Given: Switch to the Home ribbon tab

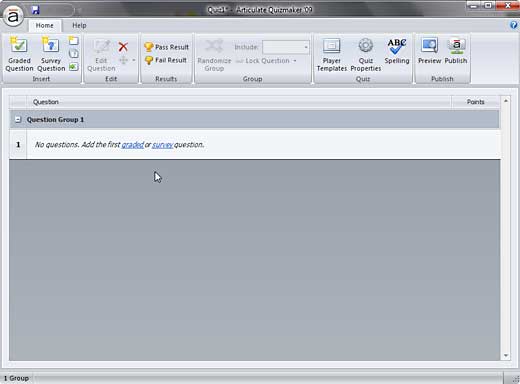Looking at the screenshot, I should 44,25.
